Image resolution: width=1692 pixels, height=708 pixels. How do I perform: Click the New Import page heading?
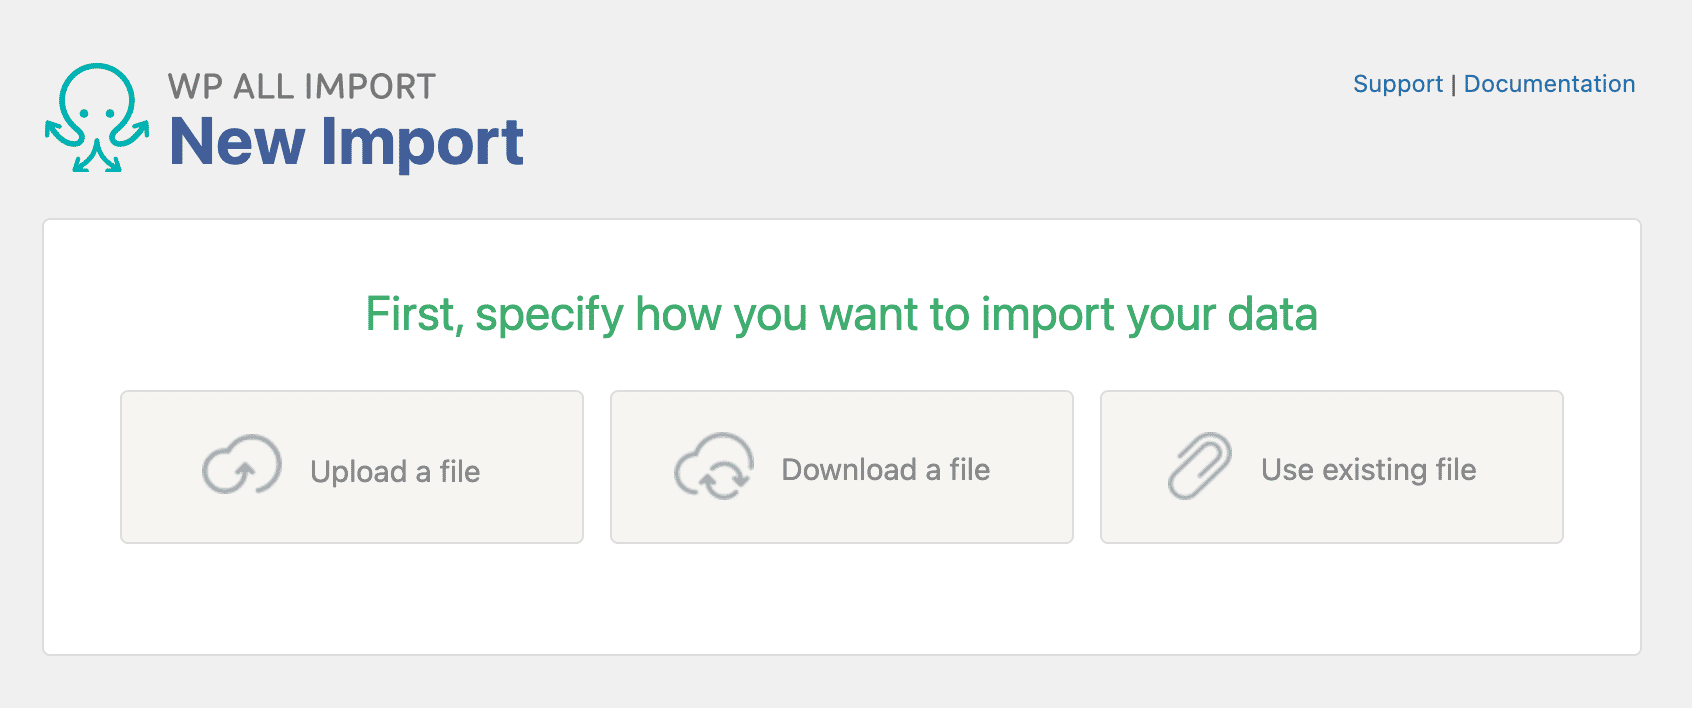[346, 142]
